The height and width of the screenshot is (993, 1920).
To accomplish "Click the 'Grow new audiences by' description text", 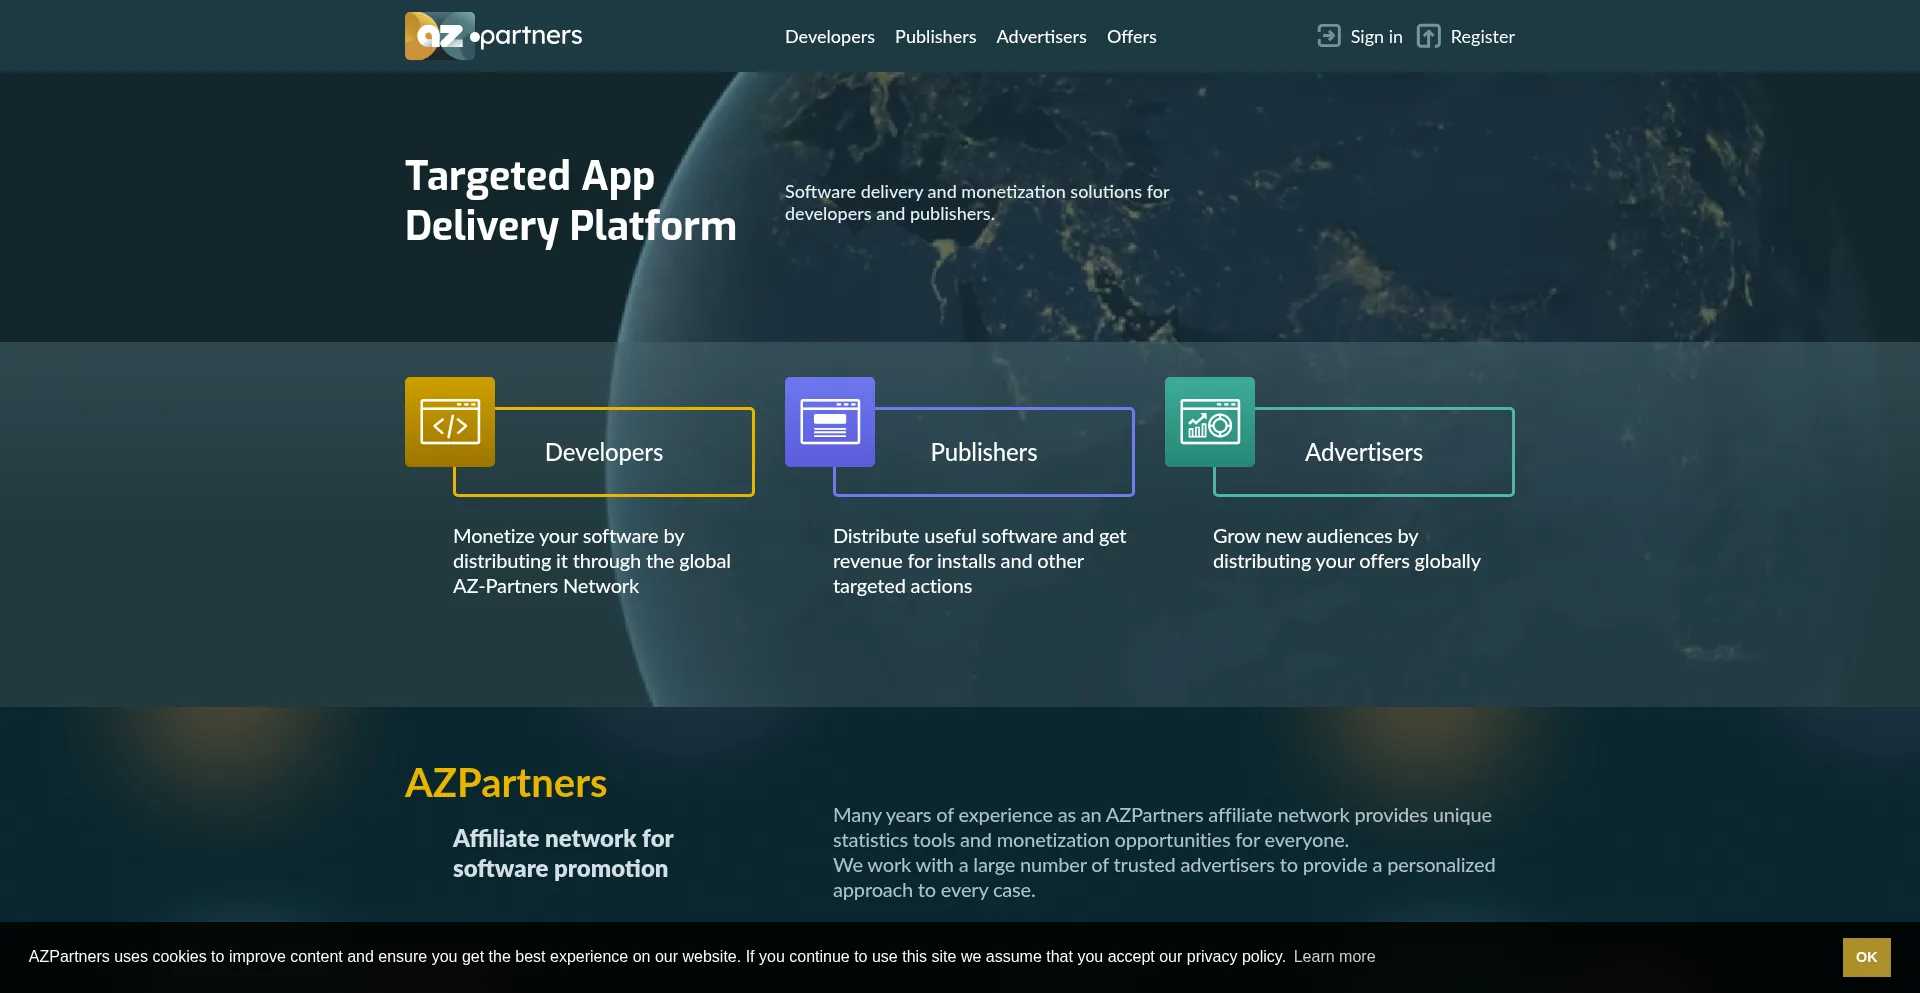I will tap(1346, 549).
